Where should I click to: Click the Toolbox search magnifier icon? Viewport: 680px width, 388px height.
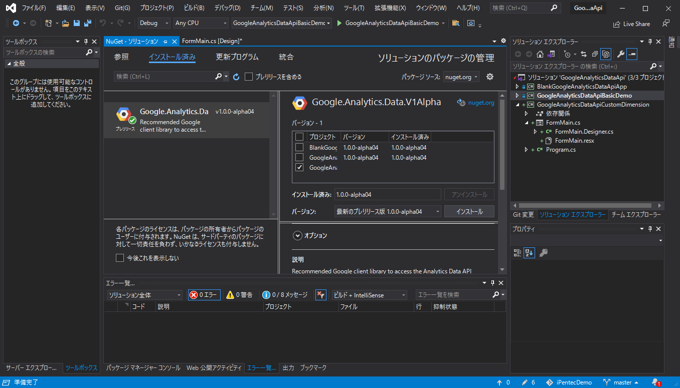click(x=89, y=52)
